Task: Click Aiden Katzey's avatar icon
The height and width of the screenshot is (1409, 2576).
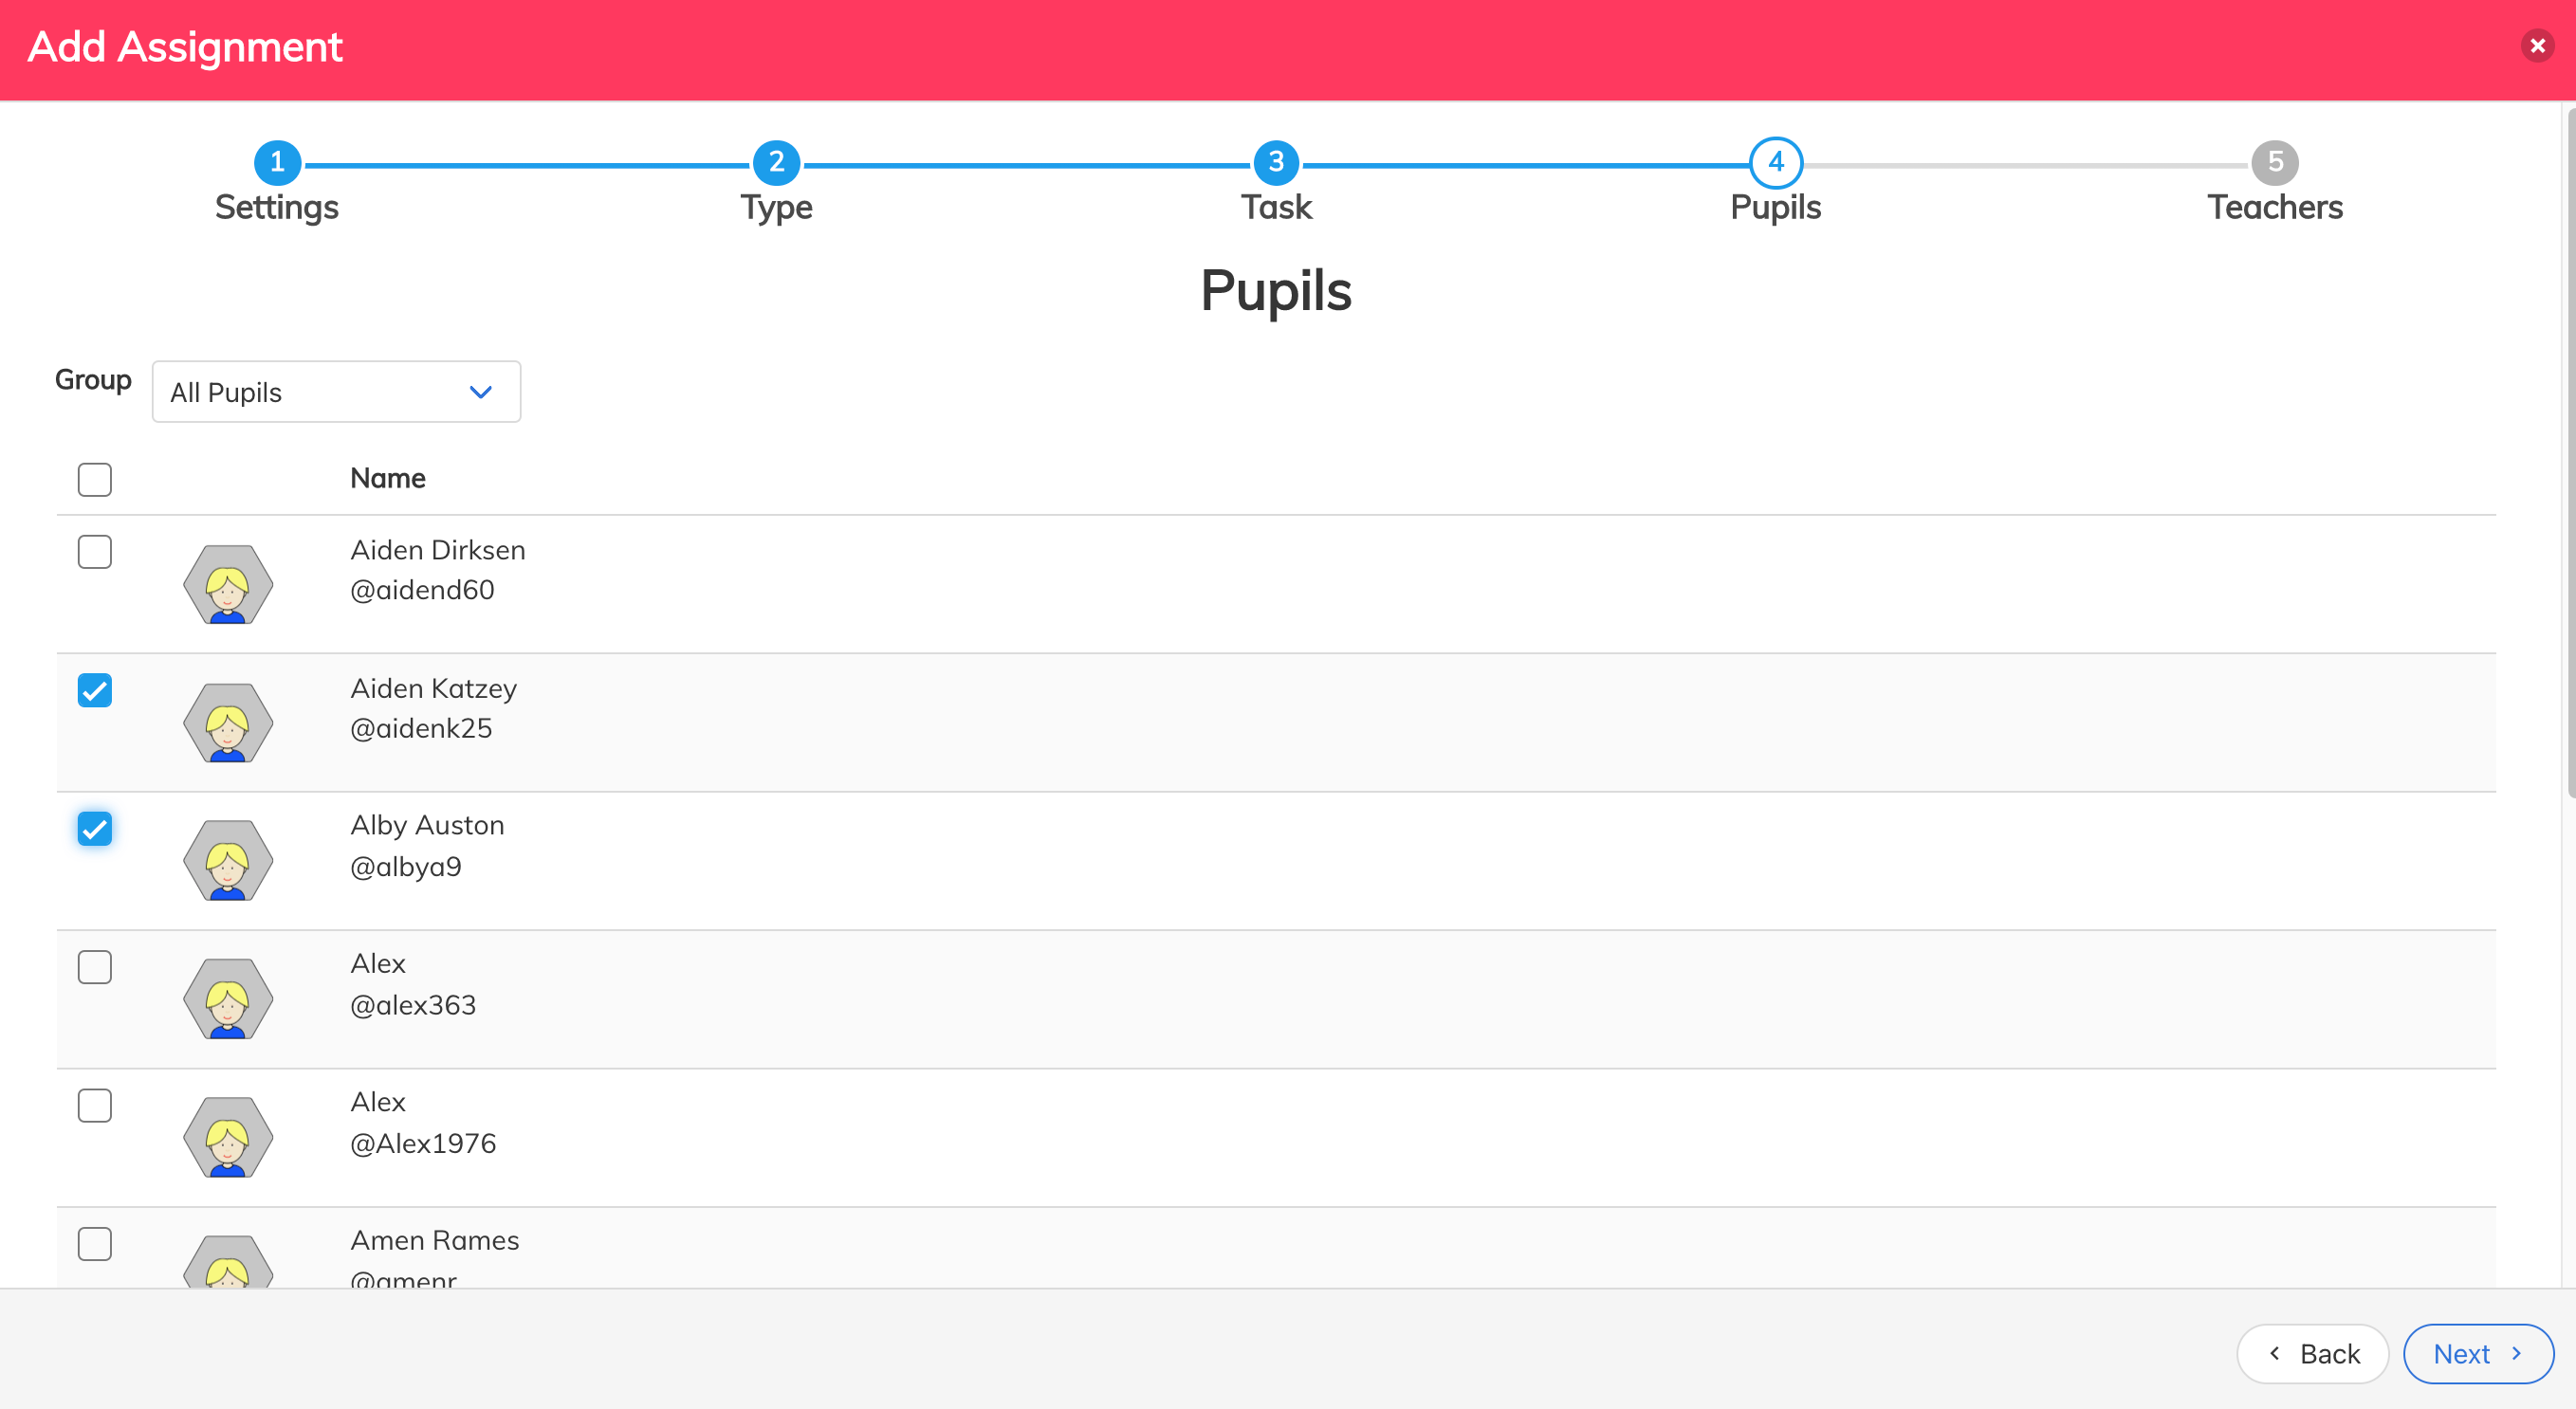Action: coord(228,723)
